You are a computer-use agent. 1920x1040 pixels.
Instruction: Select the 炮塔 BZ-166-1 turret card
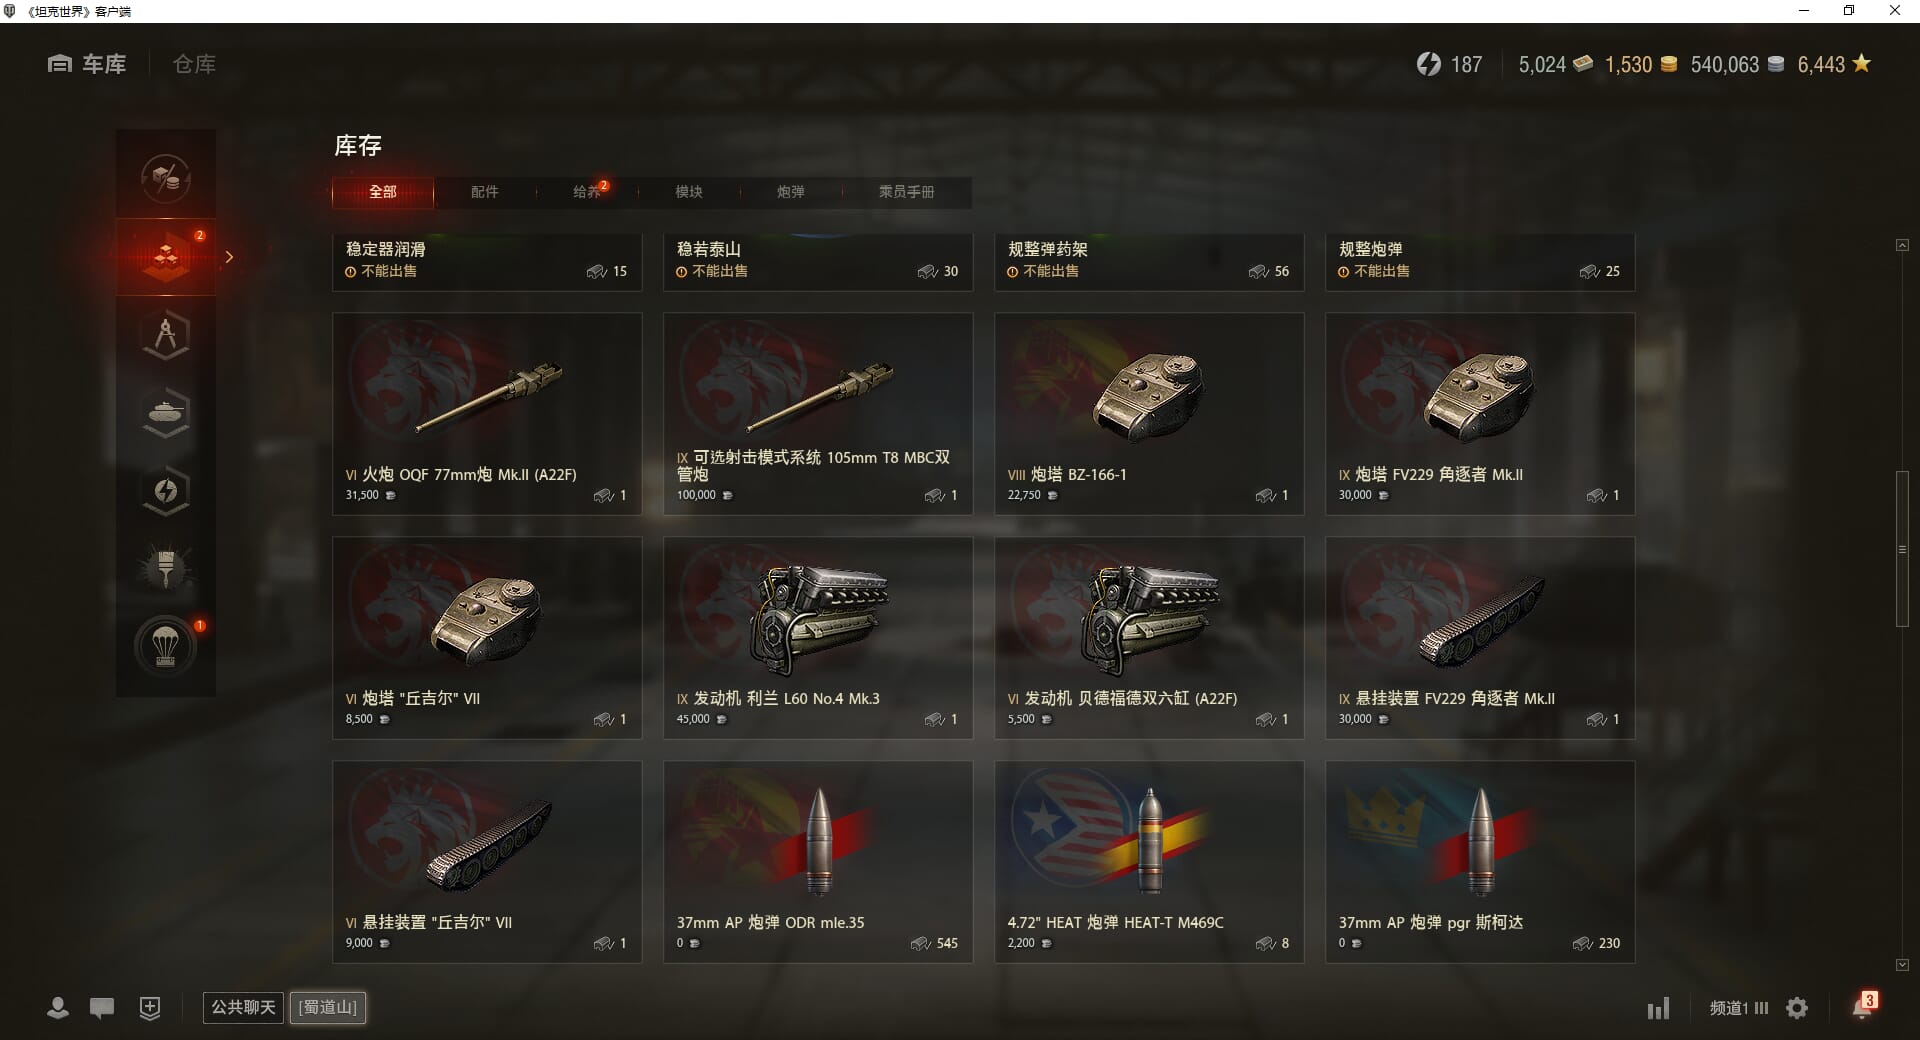click(x=1149, y=414)
